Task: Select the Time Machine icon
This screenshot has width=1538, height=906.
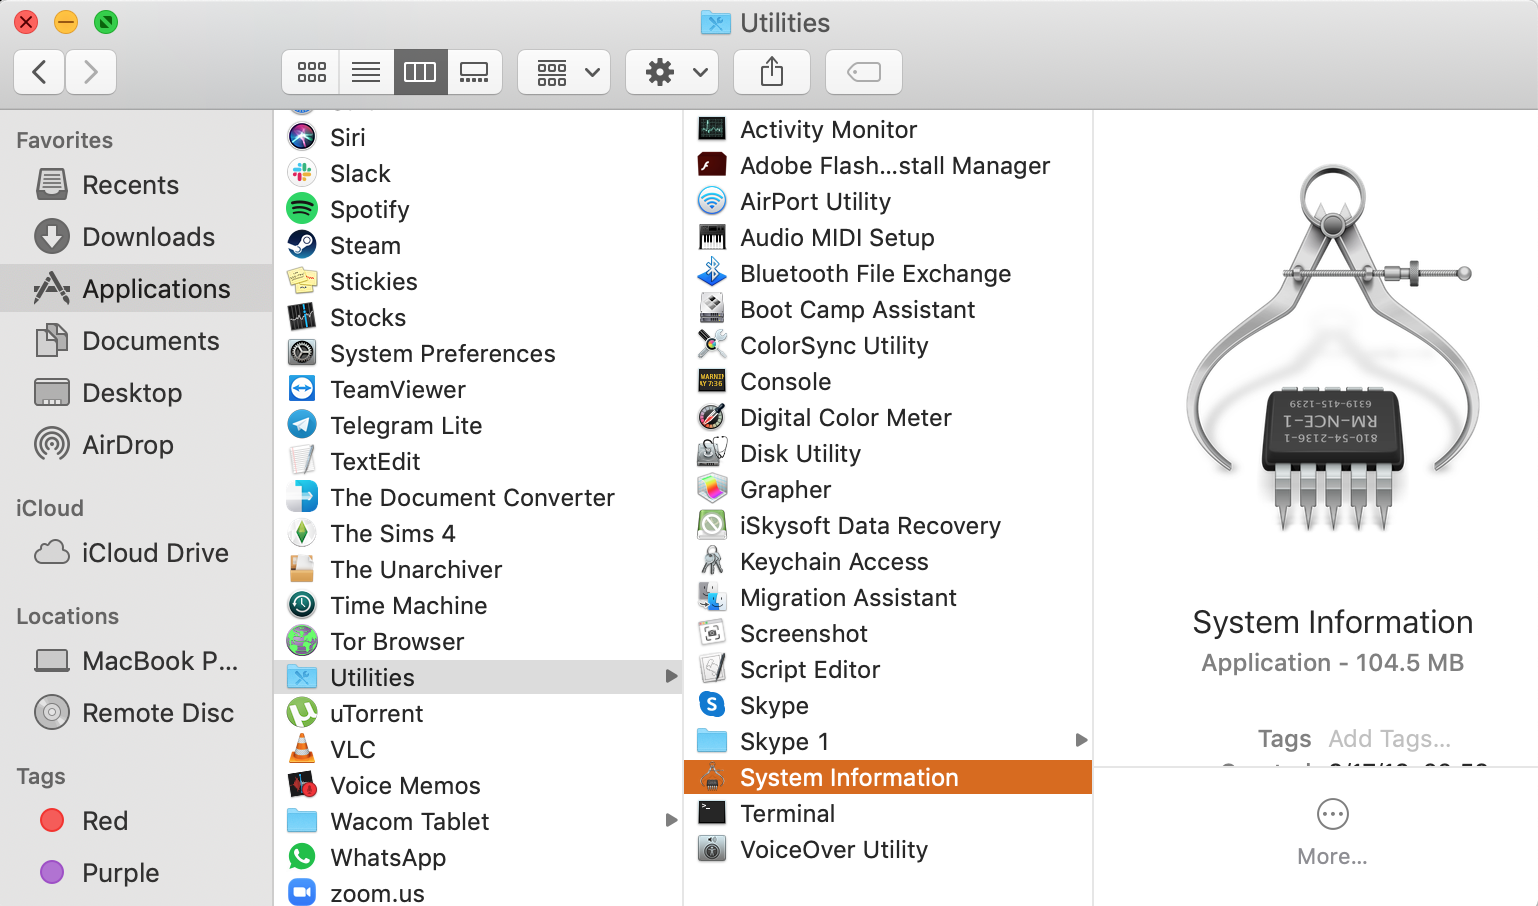Action: [x=302, y=604]
